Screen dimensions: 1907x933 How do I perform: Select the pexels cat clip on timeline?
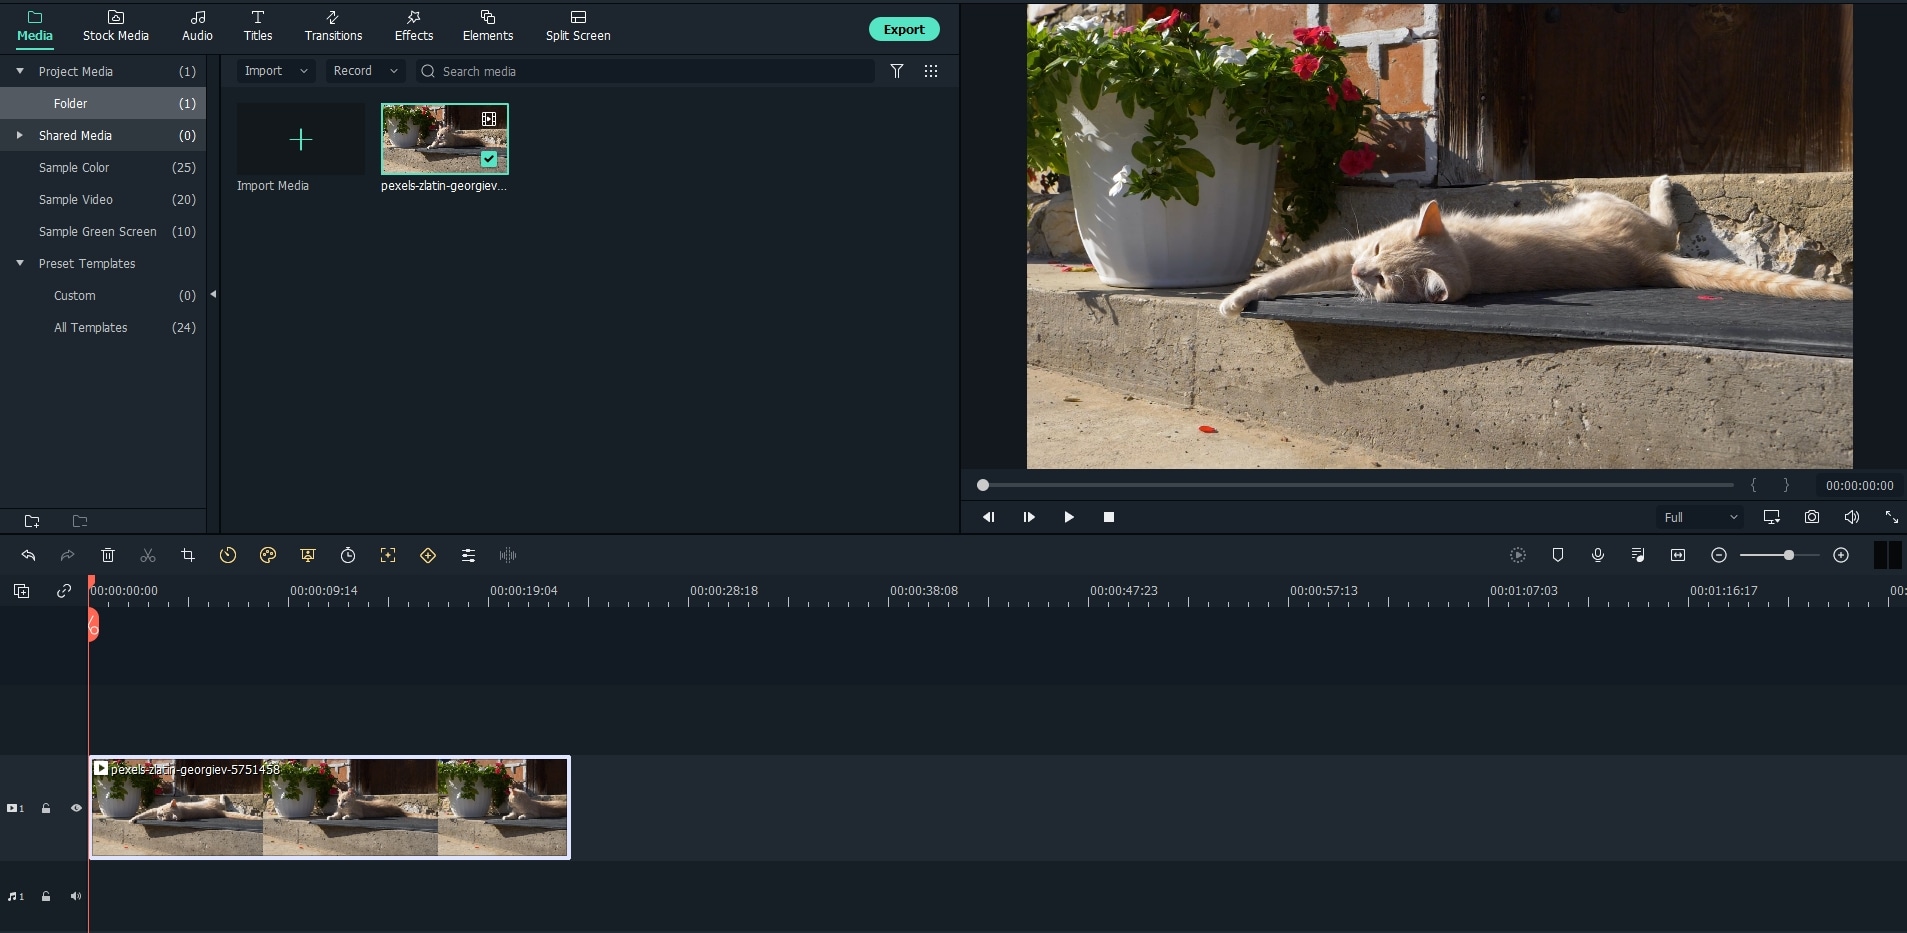(x=330, y=807)
